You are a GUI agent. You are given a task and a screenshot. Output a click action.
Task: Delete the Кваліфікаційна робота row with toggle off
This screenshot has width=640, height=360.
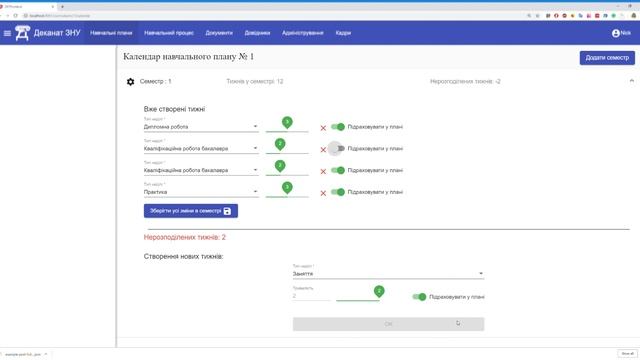(323, 150)
